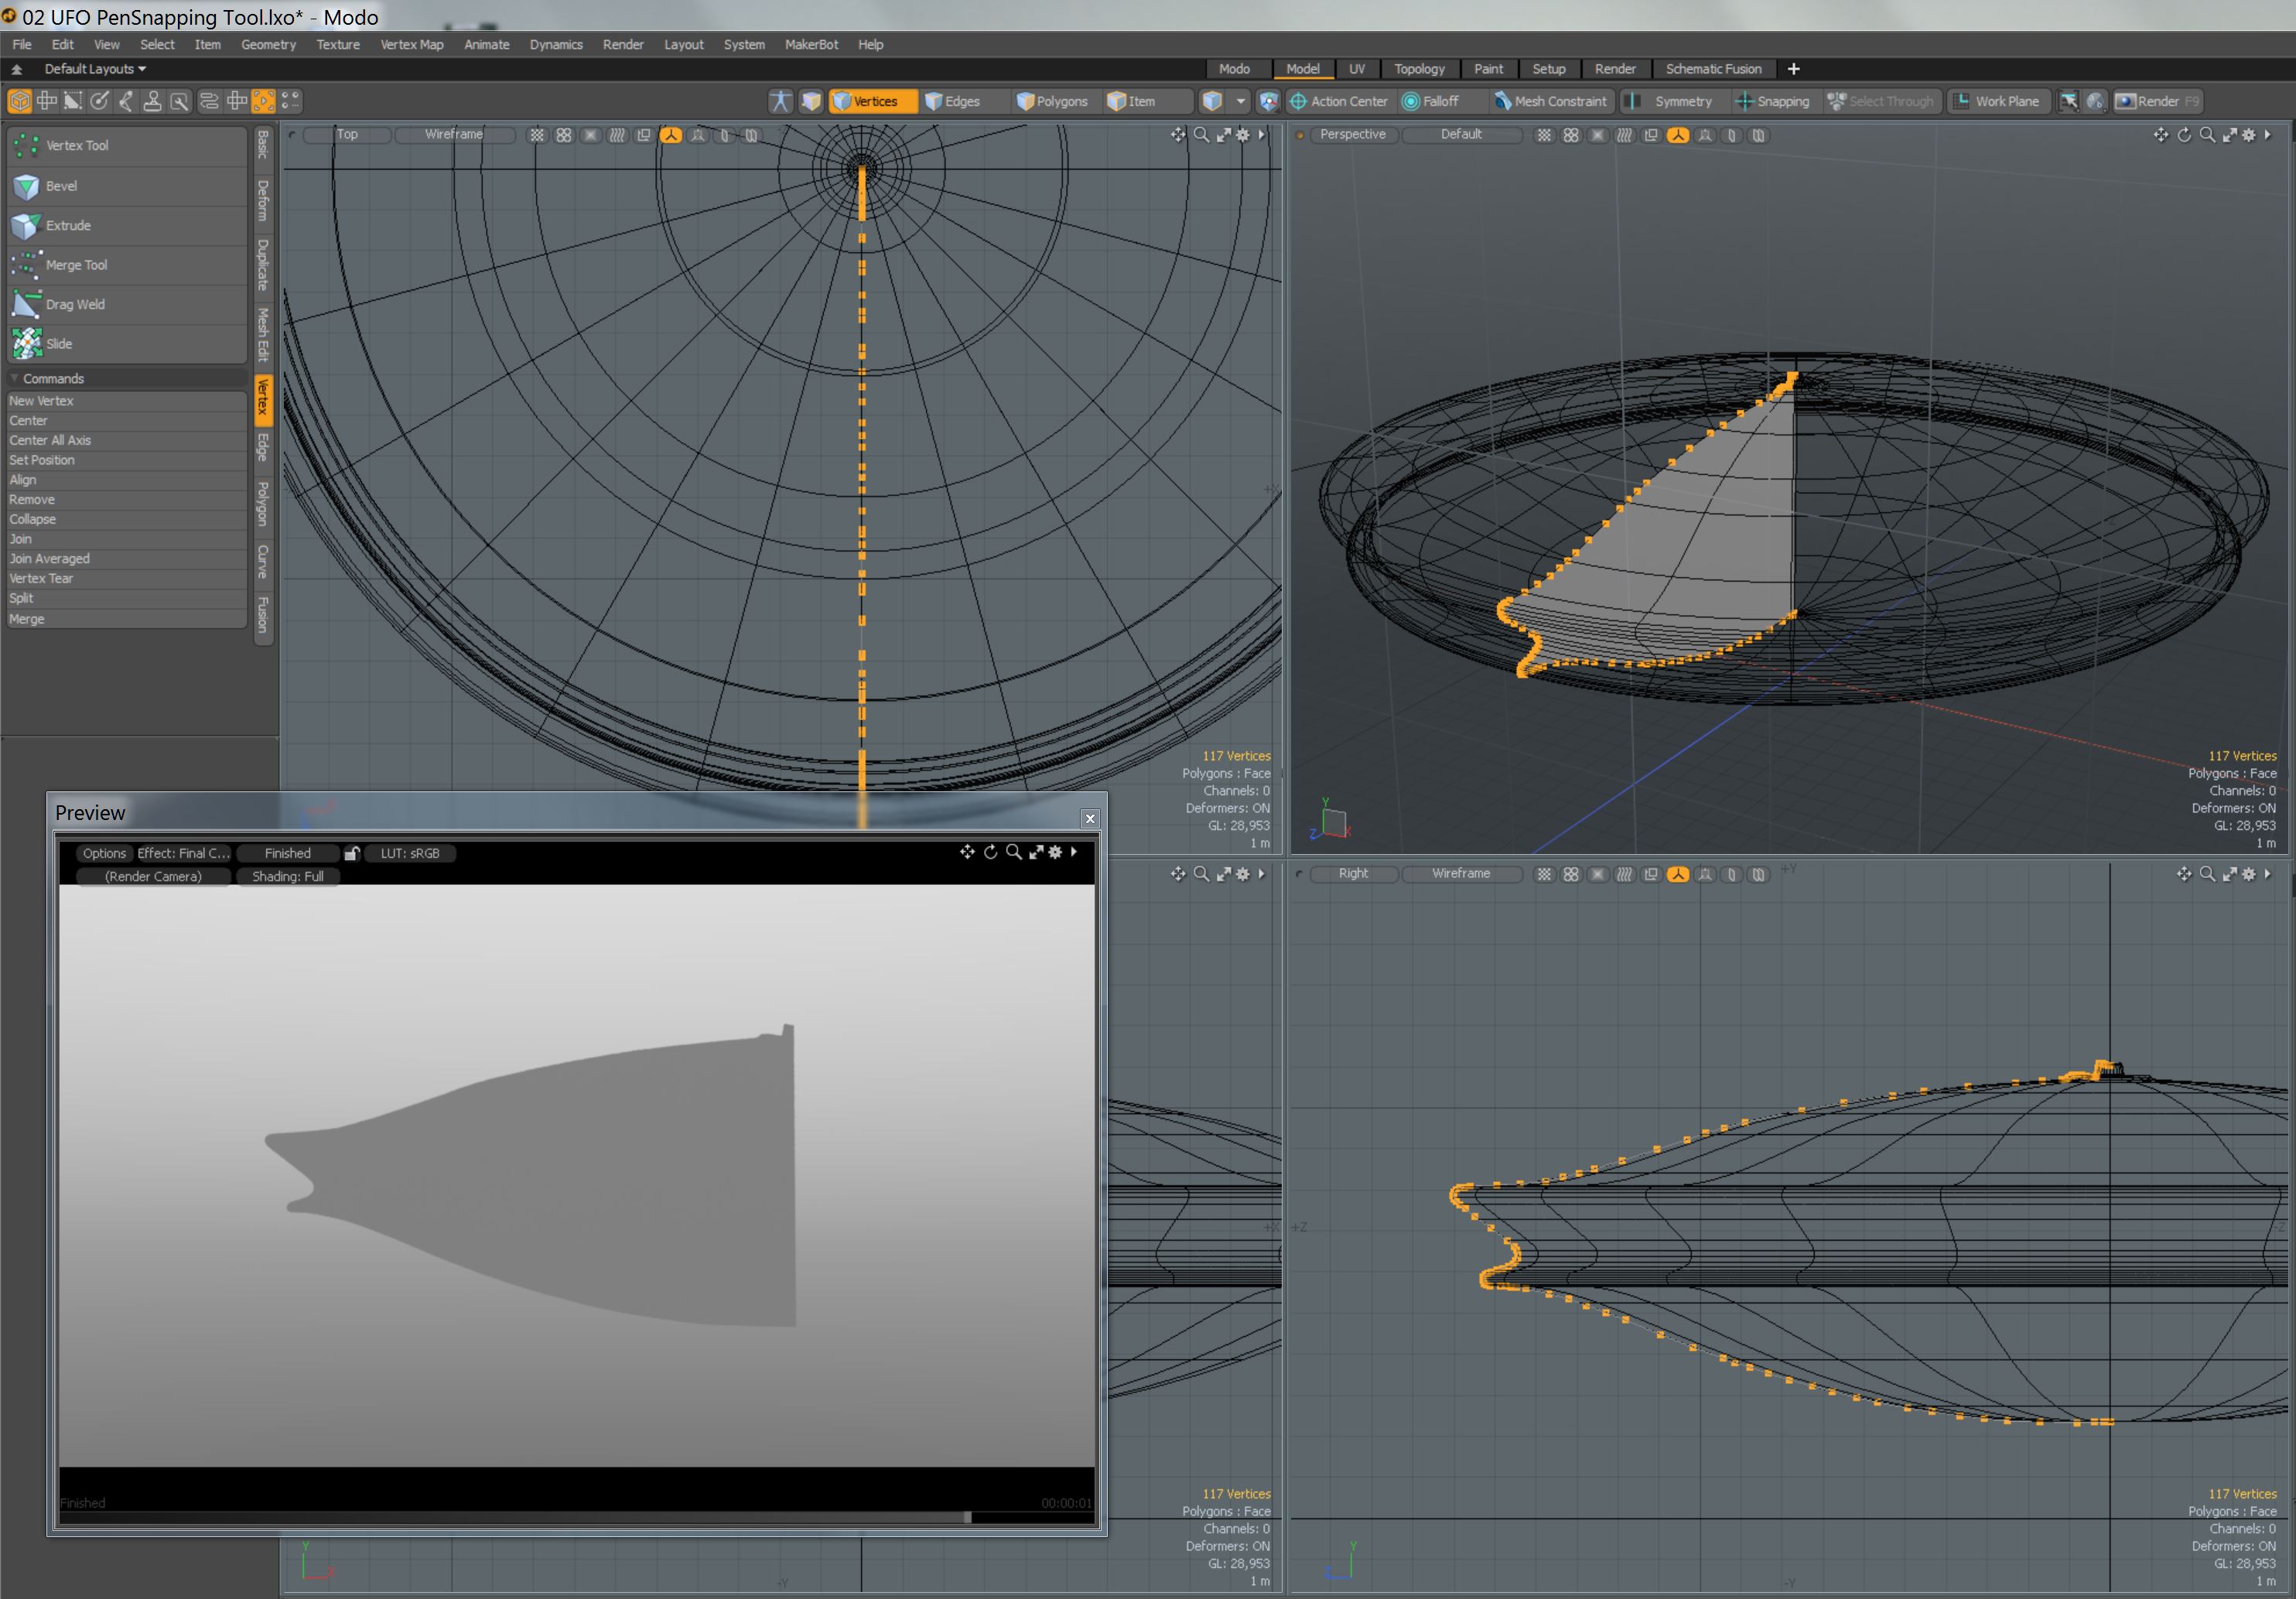Image resolution: width=2296 pixels, height=1599 pixels.
Task: Open Default Layouts dropdown
Action: click(95, 69)
